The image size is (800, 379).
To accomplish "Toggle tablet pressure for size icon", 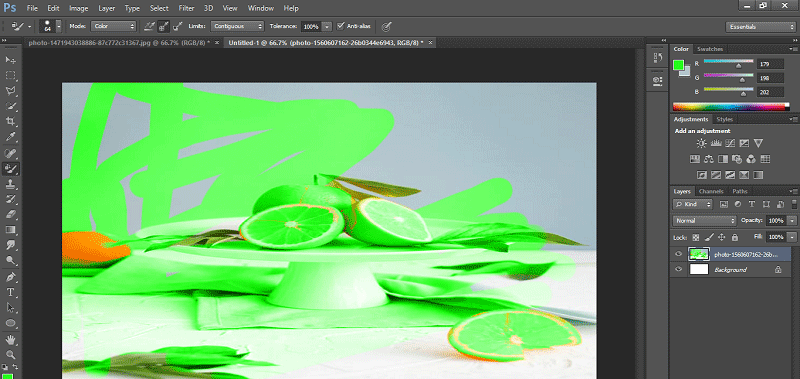I will click(387, 26).
